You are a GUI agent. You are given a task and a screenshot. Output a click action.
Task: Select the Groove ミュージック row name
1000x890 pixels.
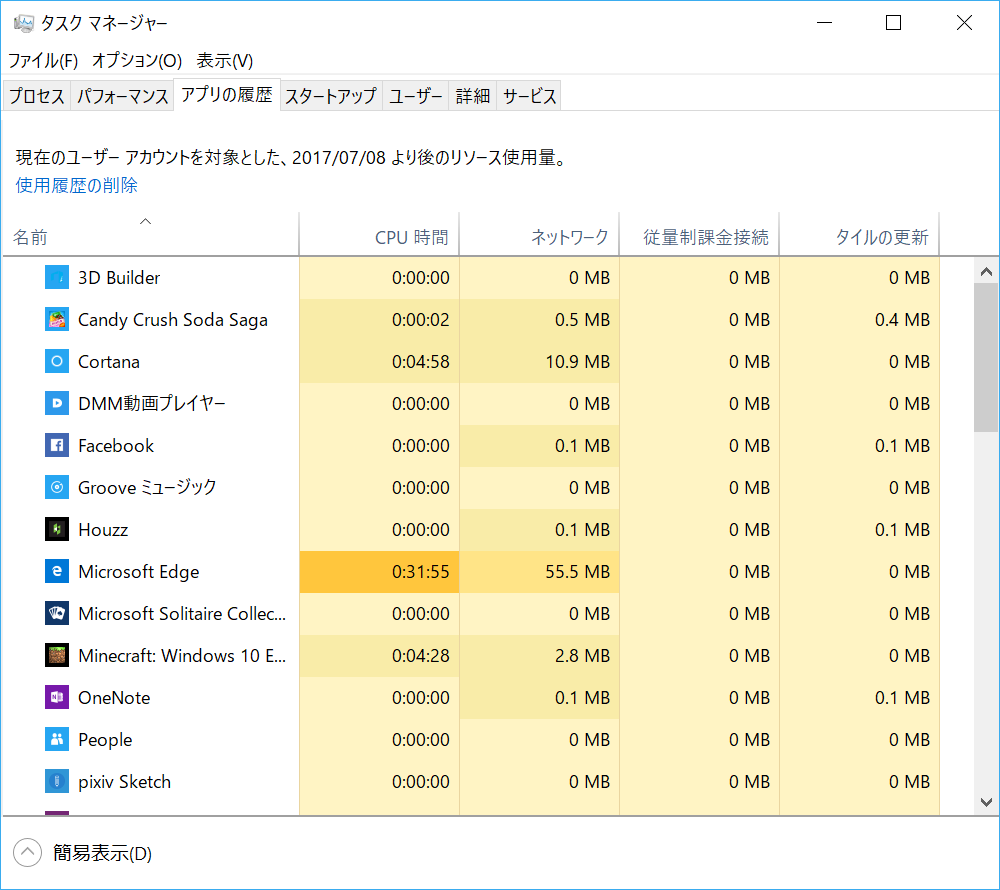pyautogui.click(x=147, y=488)
